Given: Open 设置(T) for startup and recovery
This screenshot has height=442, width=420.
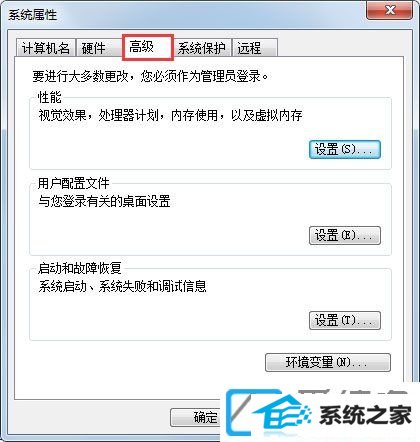Looking at the screenshot, I should 345,320.
